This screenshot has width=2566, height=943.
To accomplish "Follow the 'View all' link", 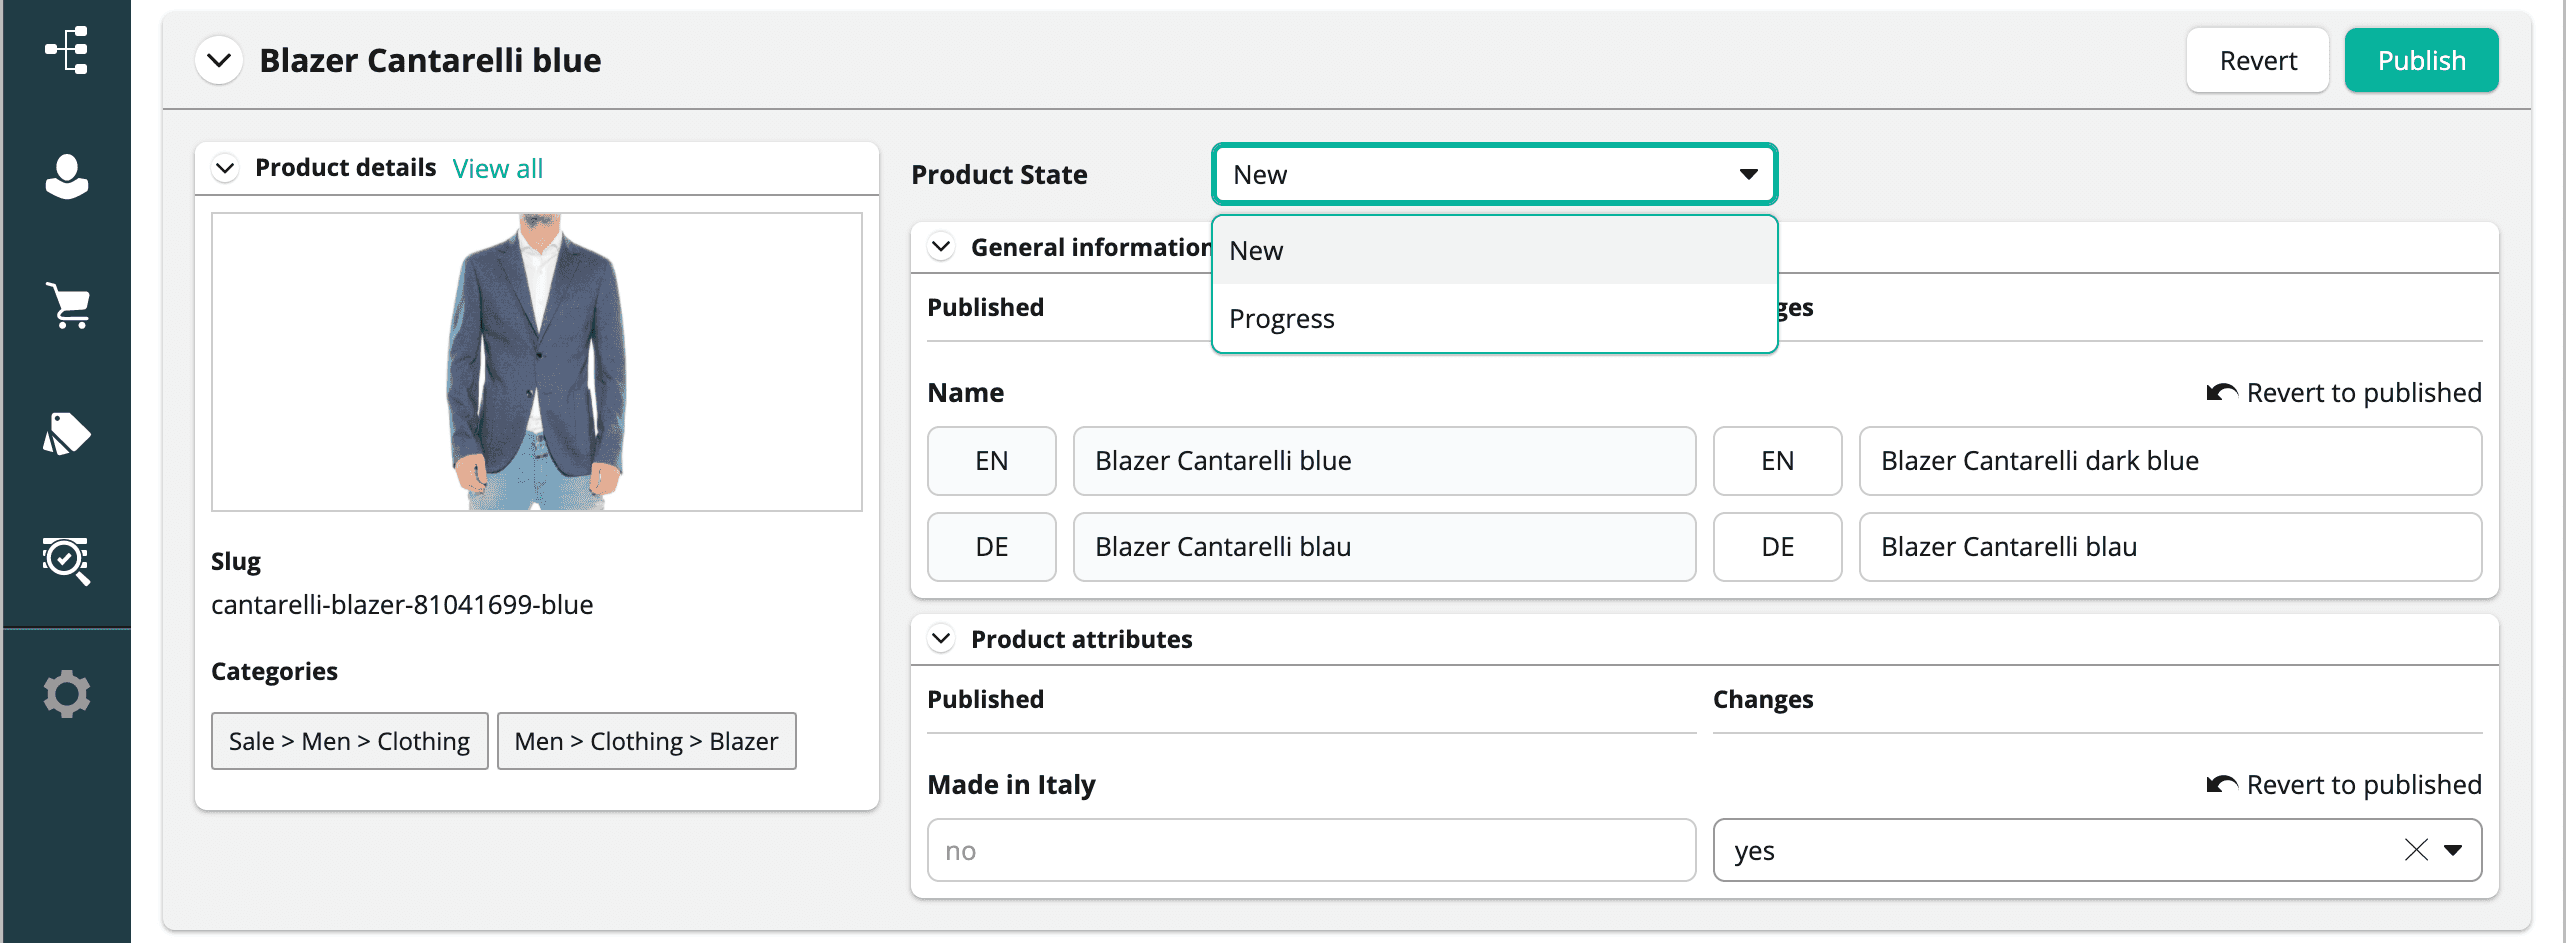I will 497,168.
